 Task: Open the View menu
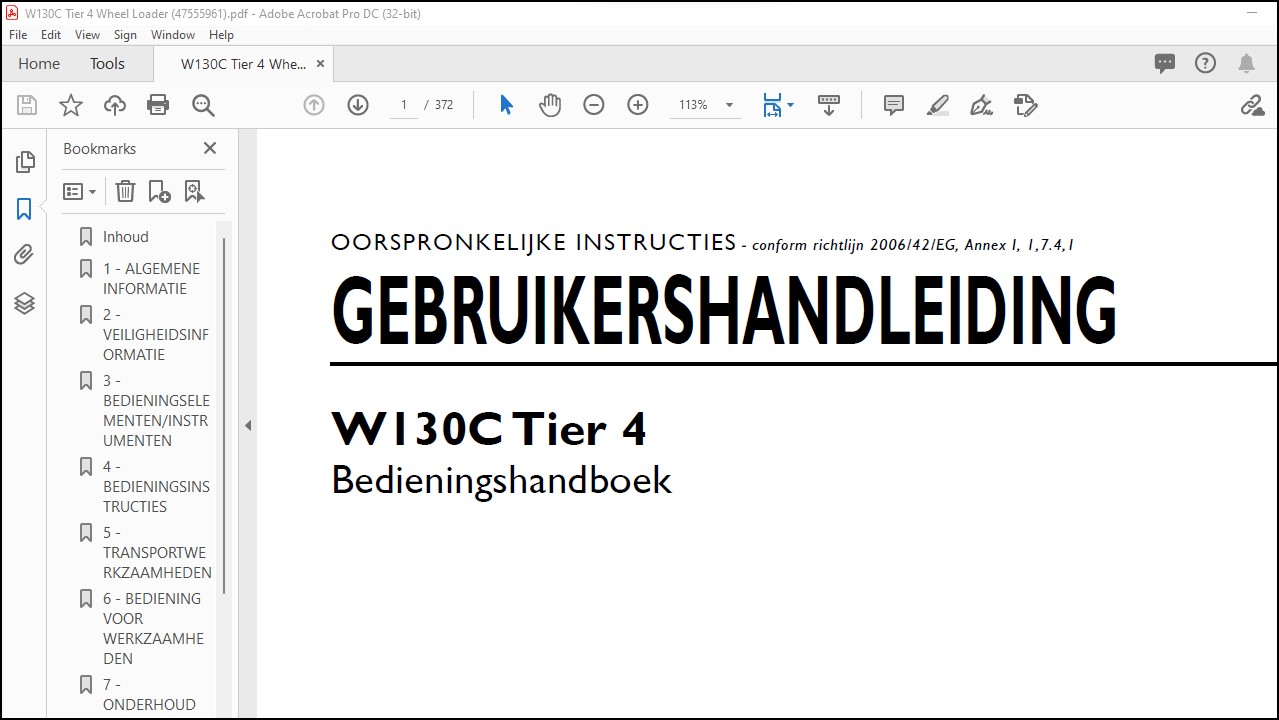click(x=87, y=34)
